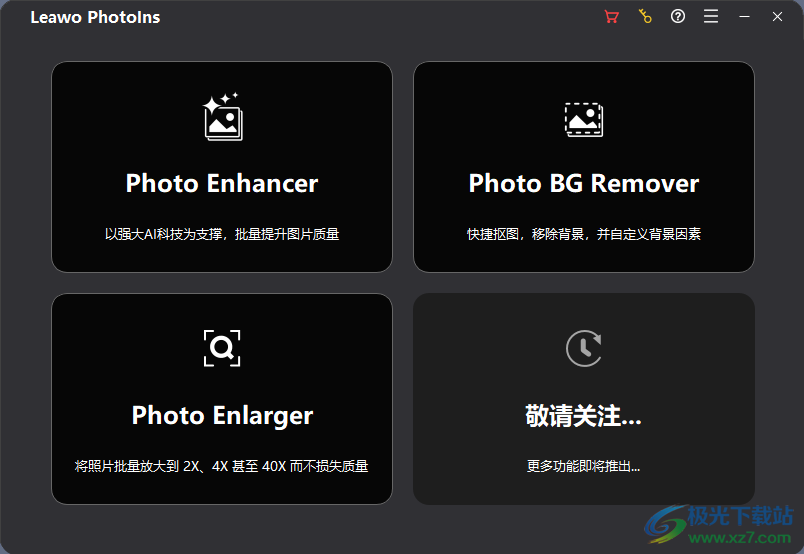The width and height of the screenshot is (804, 554).
Task: Click text "更多功能即将推出..."
Action: pos(584,466)
